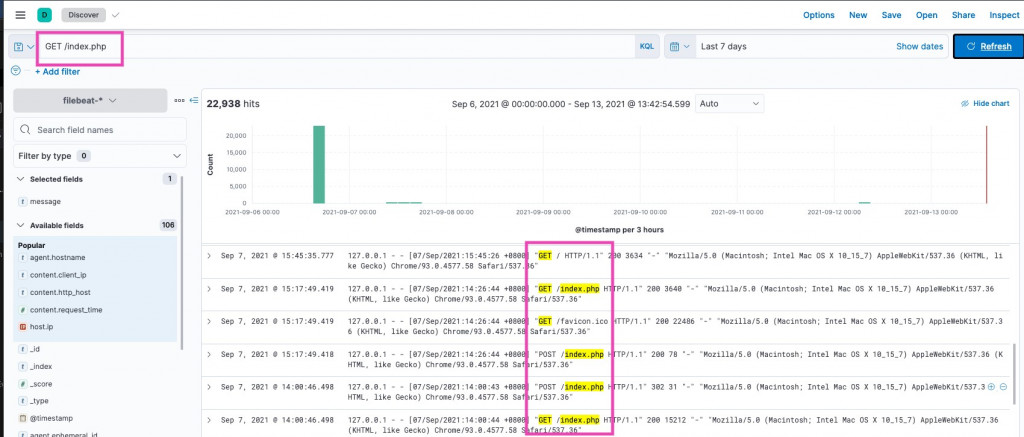Click the plus filter-for-value icon in results
Viewport: 1024px width, 437px height.
(991, 387)
